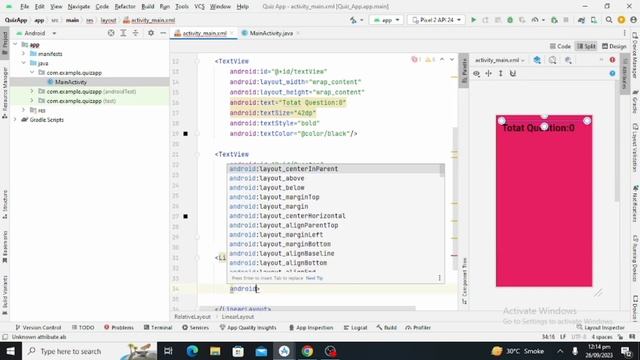Open the Component Tree side panel

(464, 281)
